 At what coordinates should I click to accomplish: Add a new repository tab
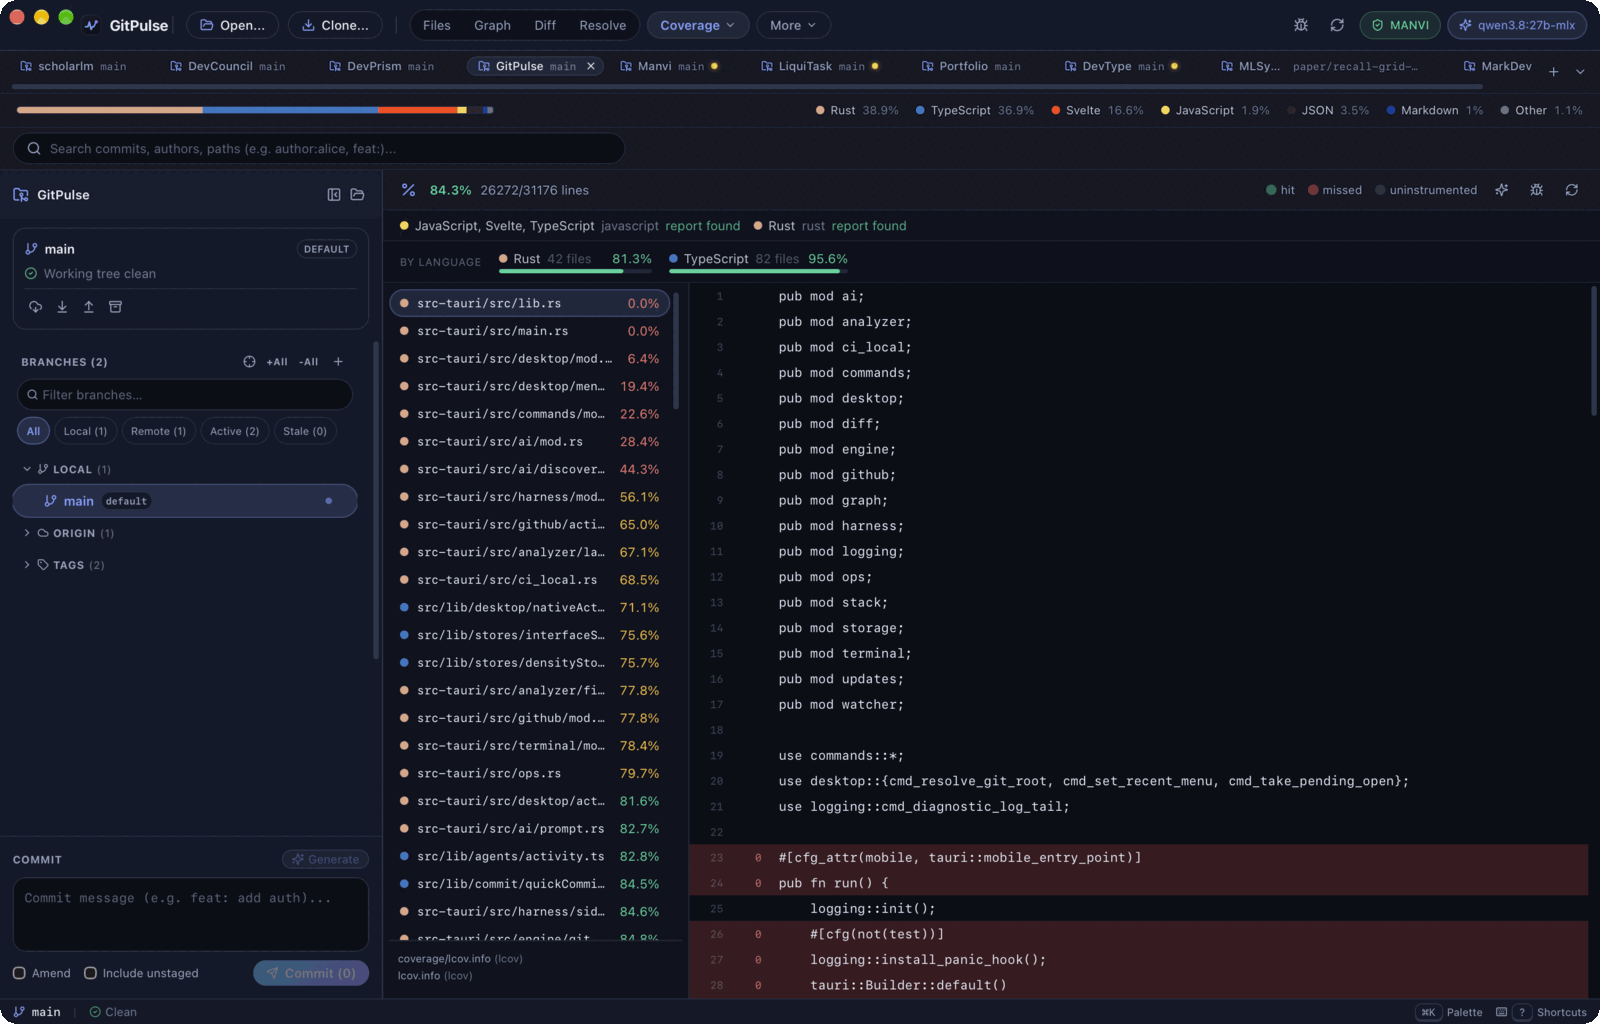coord(1553,71)
